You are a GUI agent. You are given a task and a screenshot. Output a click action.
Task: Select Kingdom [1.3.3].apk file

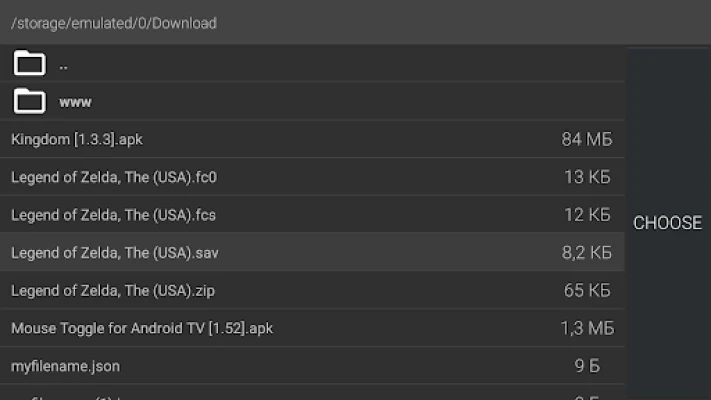point(84,140)
